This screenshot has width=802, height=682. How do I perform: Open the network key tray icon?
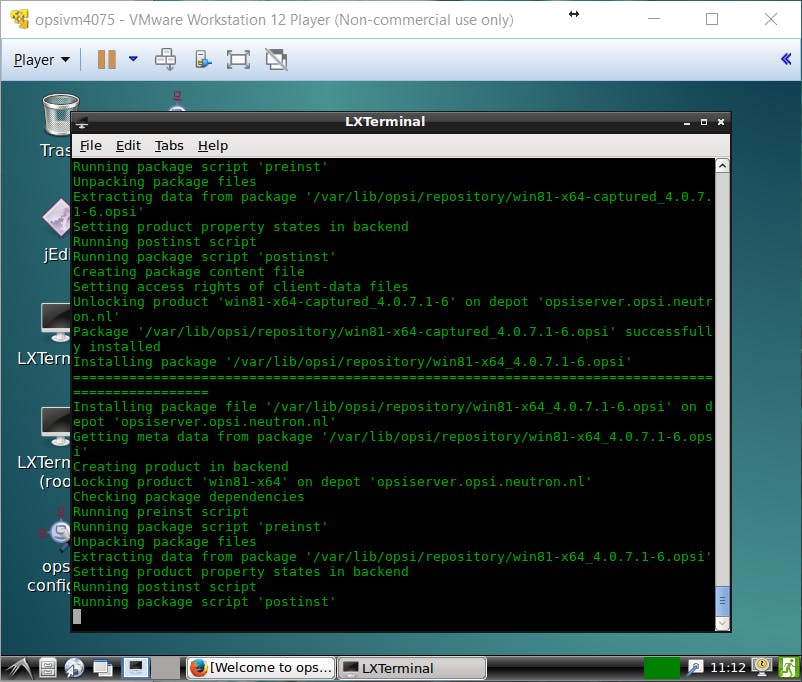click(695, 667)
